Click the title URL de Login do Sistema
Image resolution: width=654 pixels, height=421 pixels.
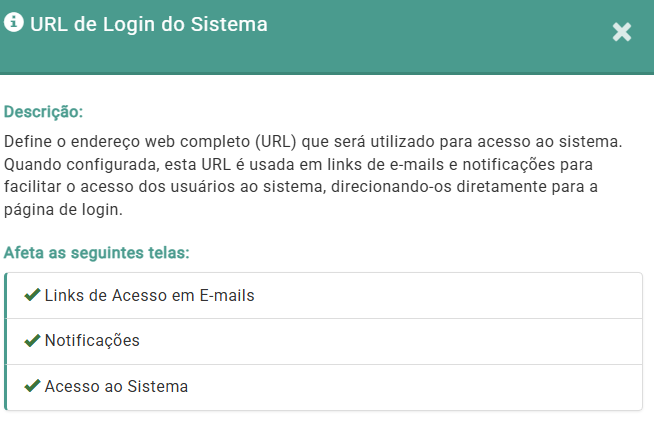click(149, 25)
